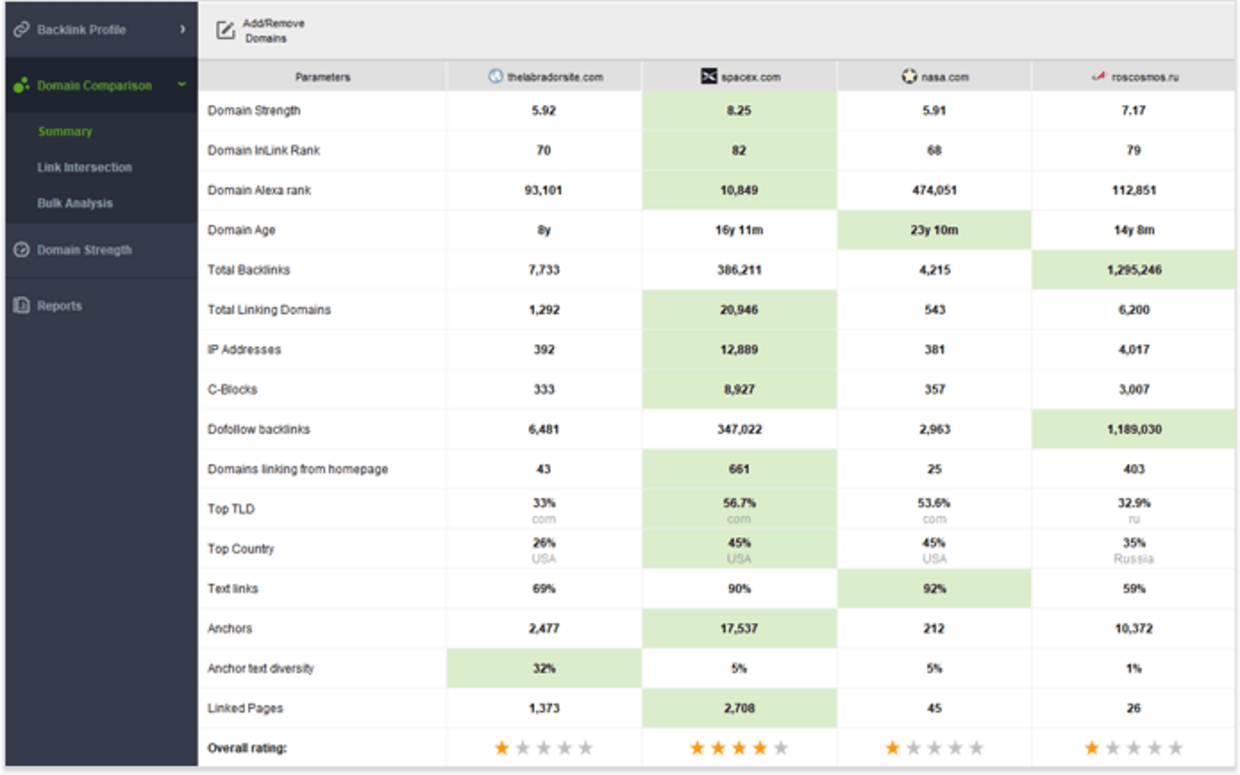Screen dimensions: 1240x775
Task: Click the Add/Remove Domains pencil icon
Action: (224, 28)
